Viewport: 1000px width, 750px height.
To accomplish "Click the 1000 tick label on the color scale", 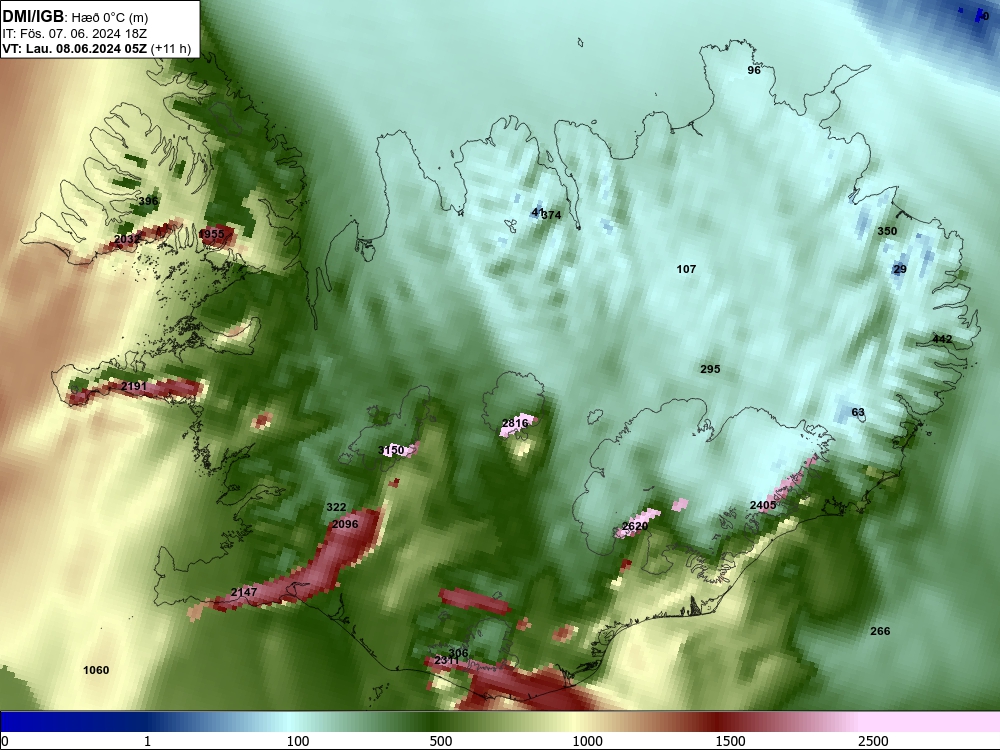I will 587,741.
